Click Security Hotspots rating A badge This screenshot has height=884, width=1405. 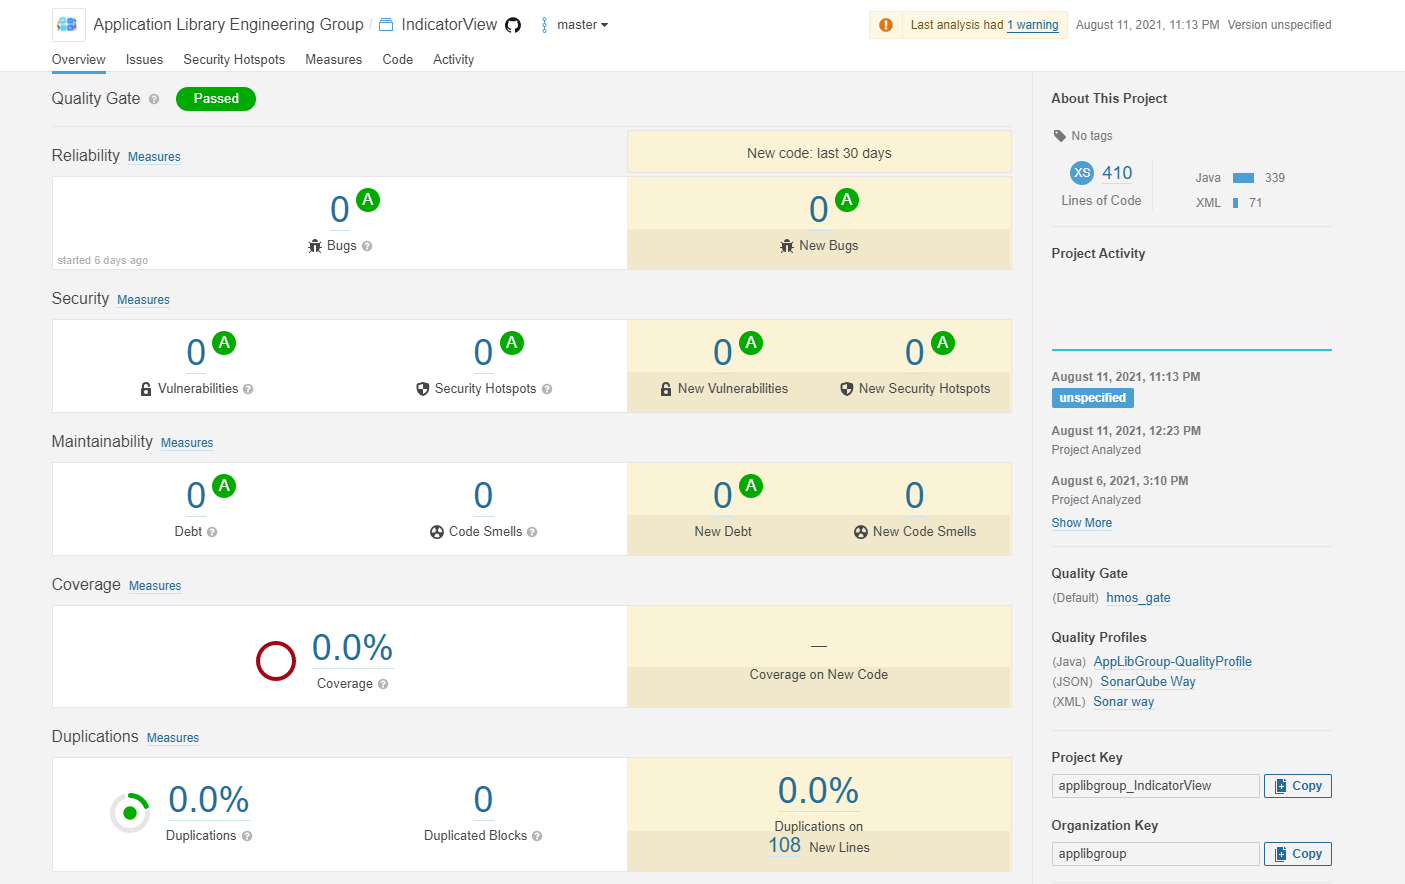point(512,343)
